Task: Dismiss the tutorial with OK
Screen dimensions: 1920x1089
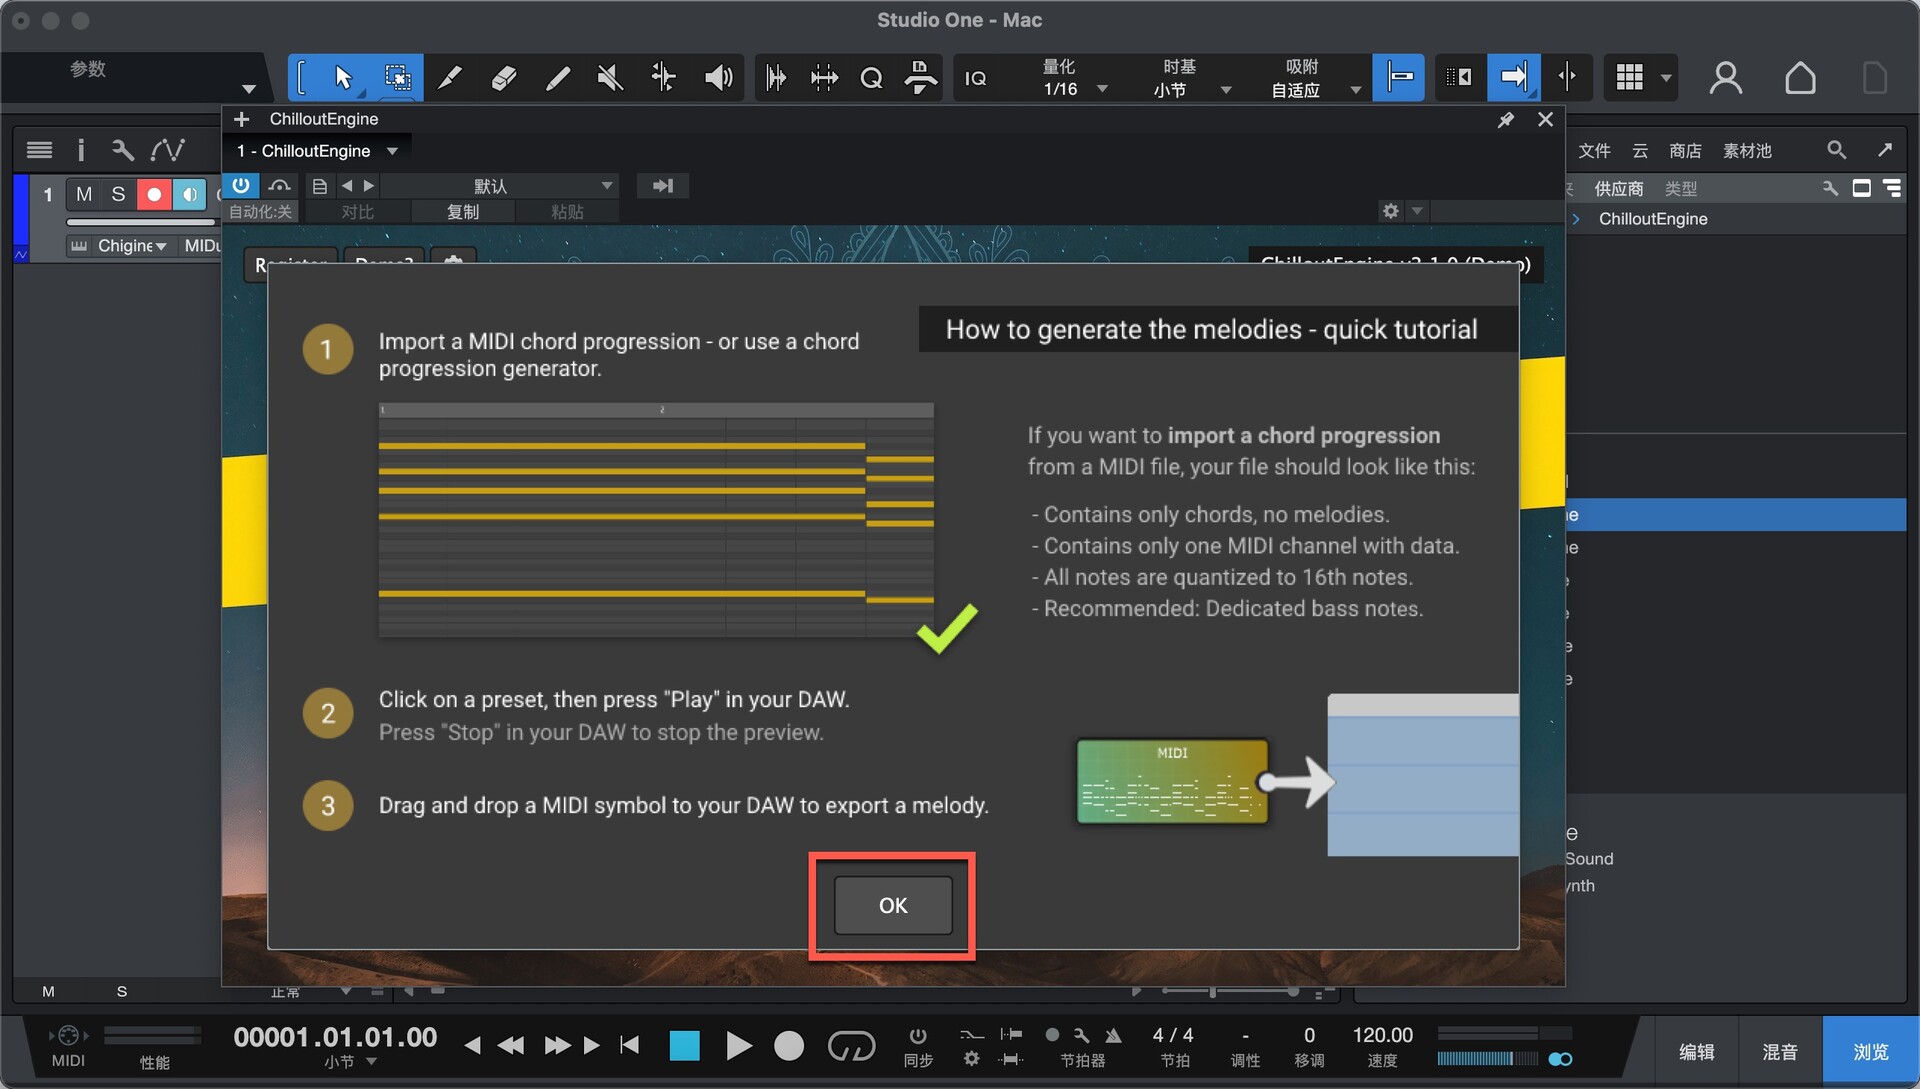Action: pyautogui.click(x=893, y=905)
